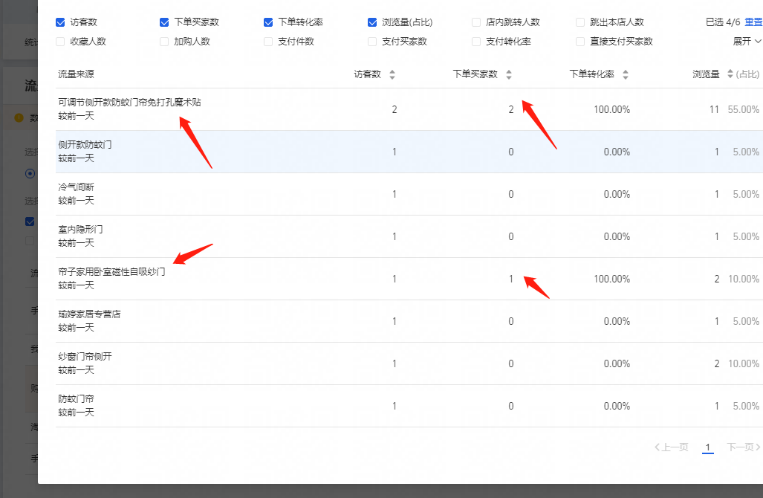The width and height of the screenshot is (763, 498).
Task: Select the 瑞婷家居专营店 row
Action: [x=409, y=321]
